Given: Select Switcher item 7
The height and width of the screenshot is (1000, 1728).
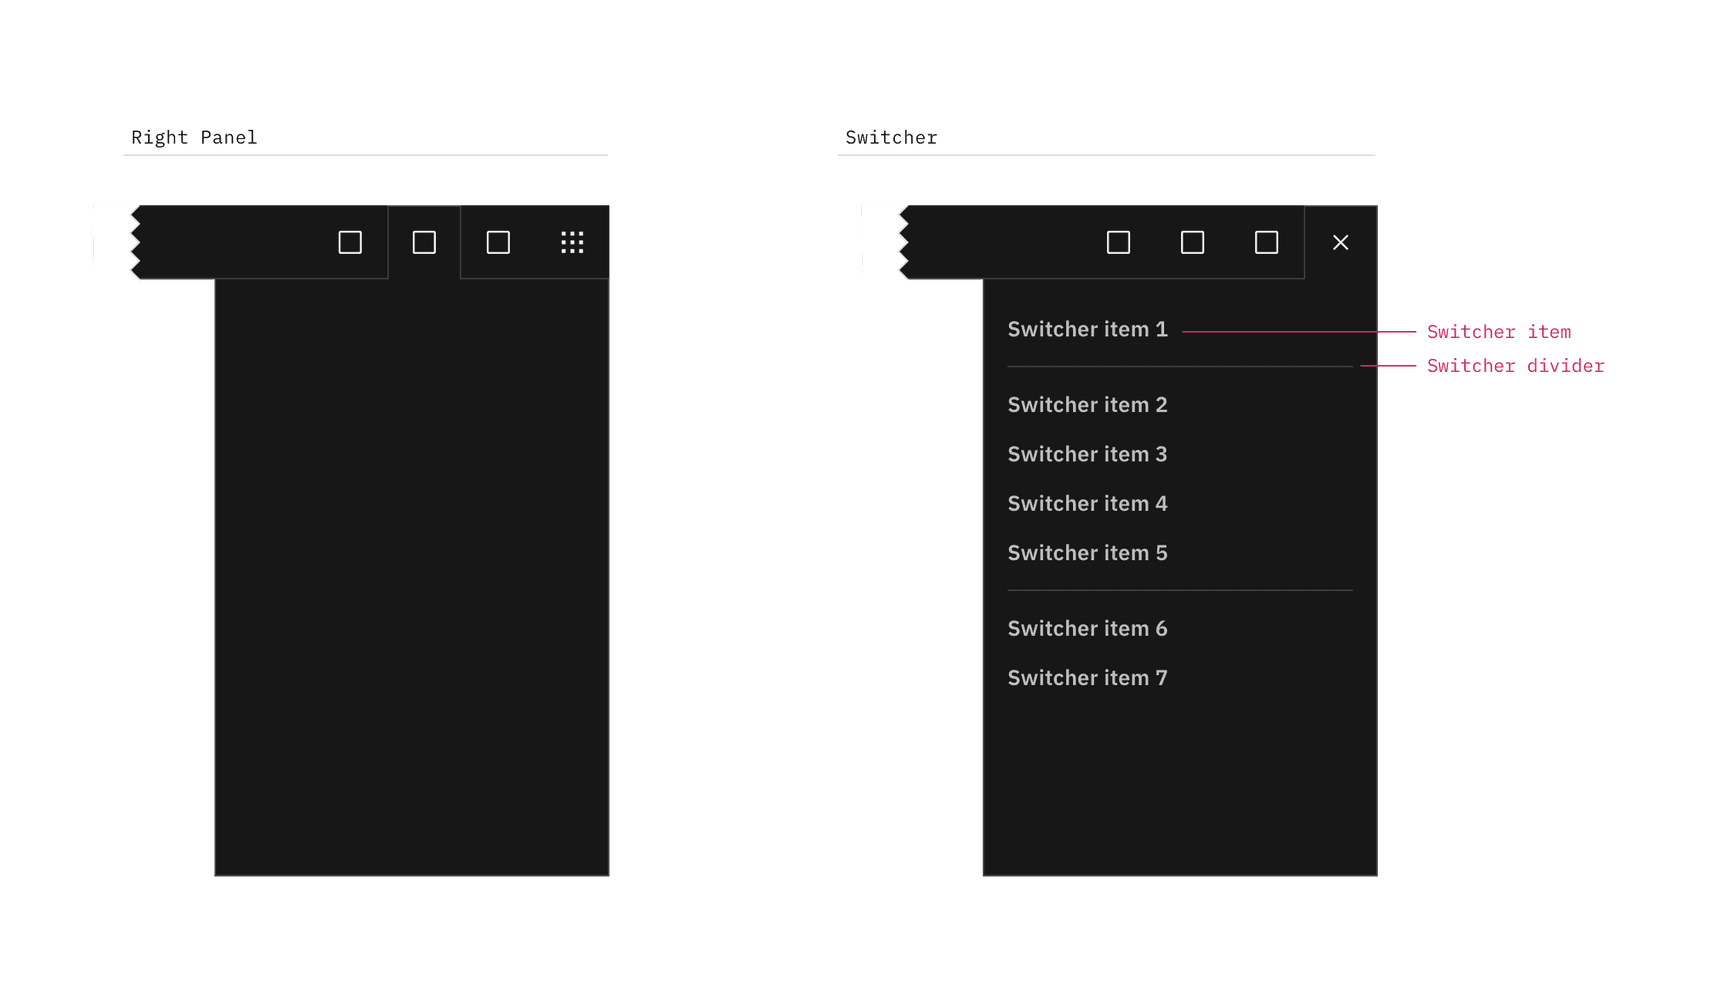Looking at the screenshot, I should (x=1087, y=677).
